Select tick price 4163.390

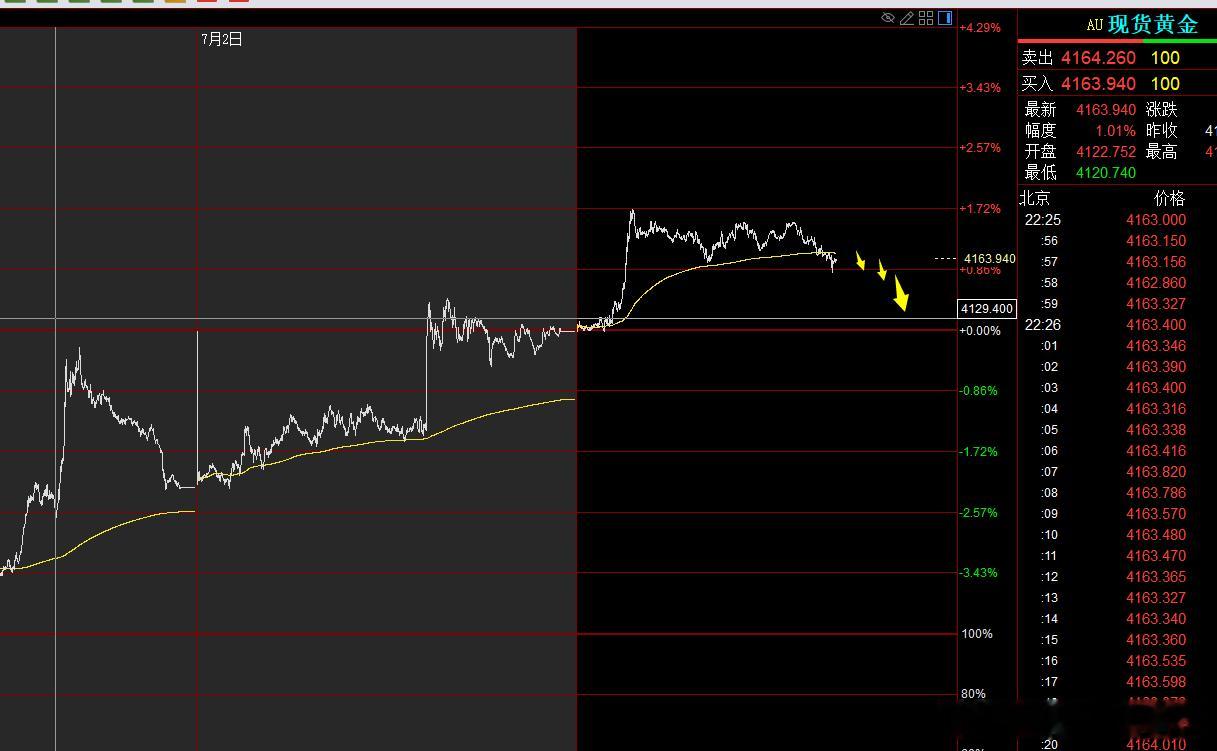tap(1156, 367)
